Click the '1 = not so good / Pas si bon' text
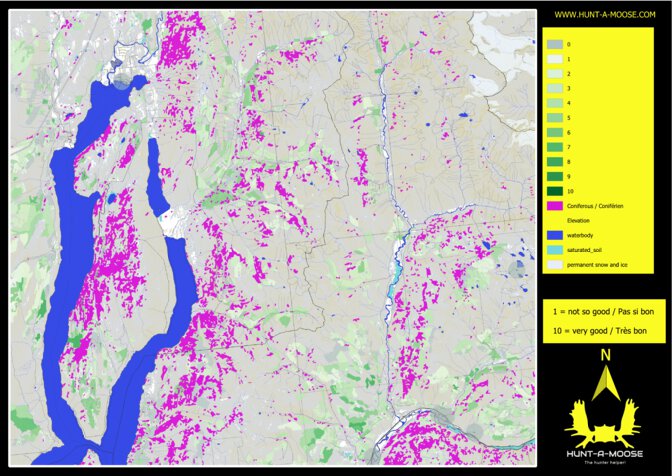 coord(603,312)
